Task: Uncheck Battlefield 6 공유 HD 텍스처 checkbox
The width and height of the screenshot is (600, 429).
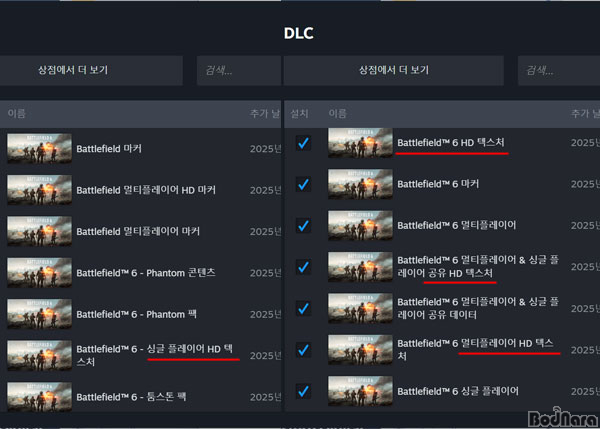Action: pos(303,267)
